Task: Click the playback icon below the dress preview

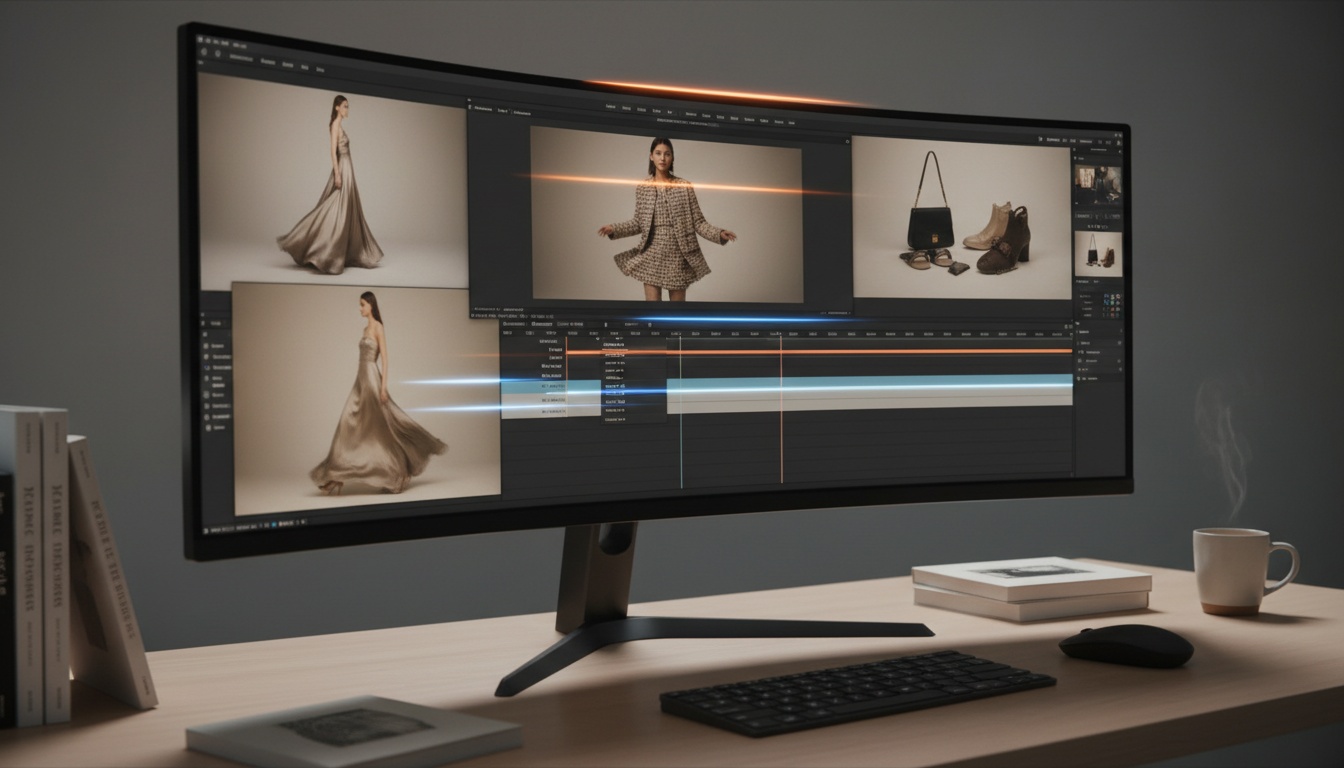Action: (x=273, y=524)
